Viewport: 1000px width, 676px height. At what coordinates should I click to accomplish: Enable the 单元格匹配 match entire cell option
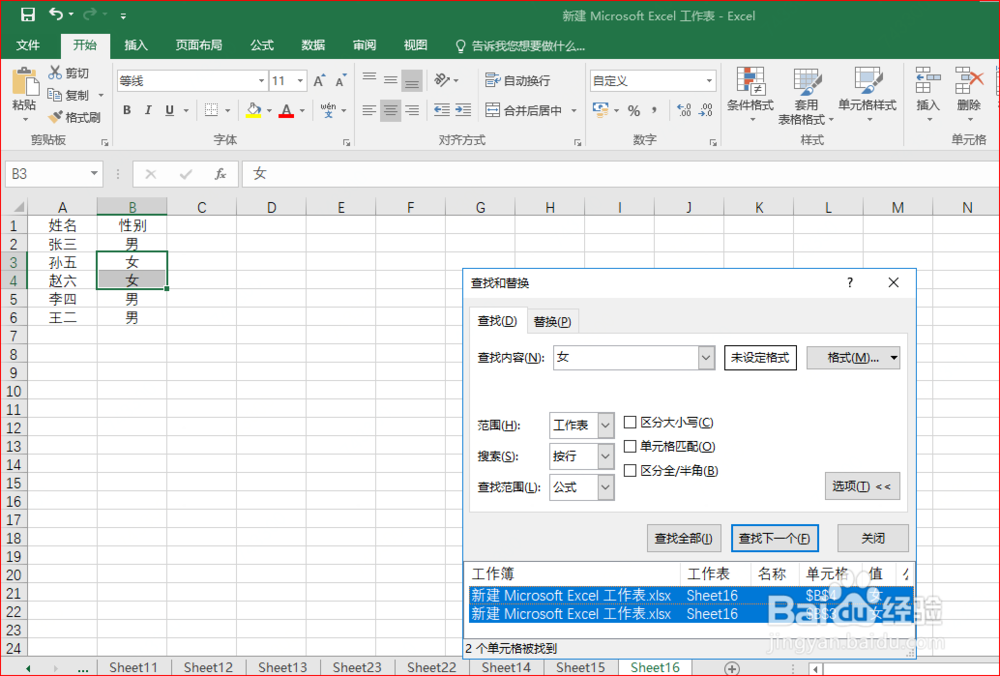tap(628, 446)
